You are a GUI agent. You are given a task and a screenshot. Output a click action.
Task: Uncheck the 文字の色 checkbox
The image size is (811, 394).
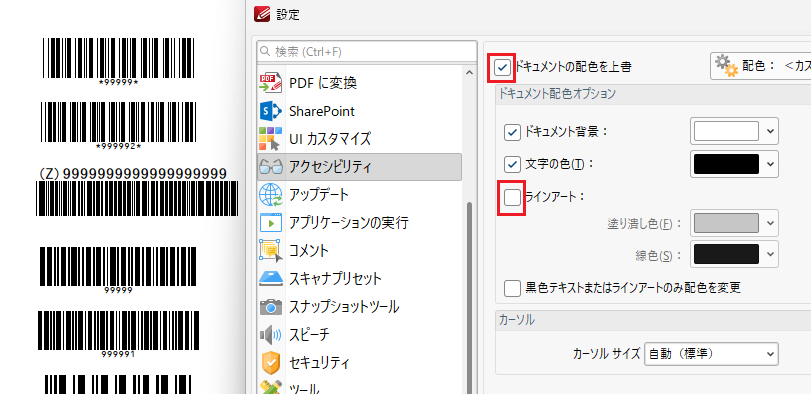pos(512,164)
